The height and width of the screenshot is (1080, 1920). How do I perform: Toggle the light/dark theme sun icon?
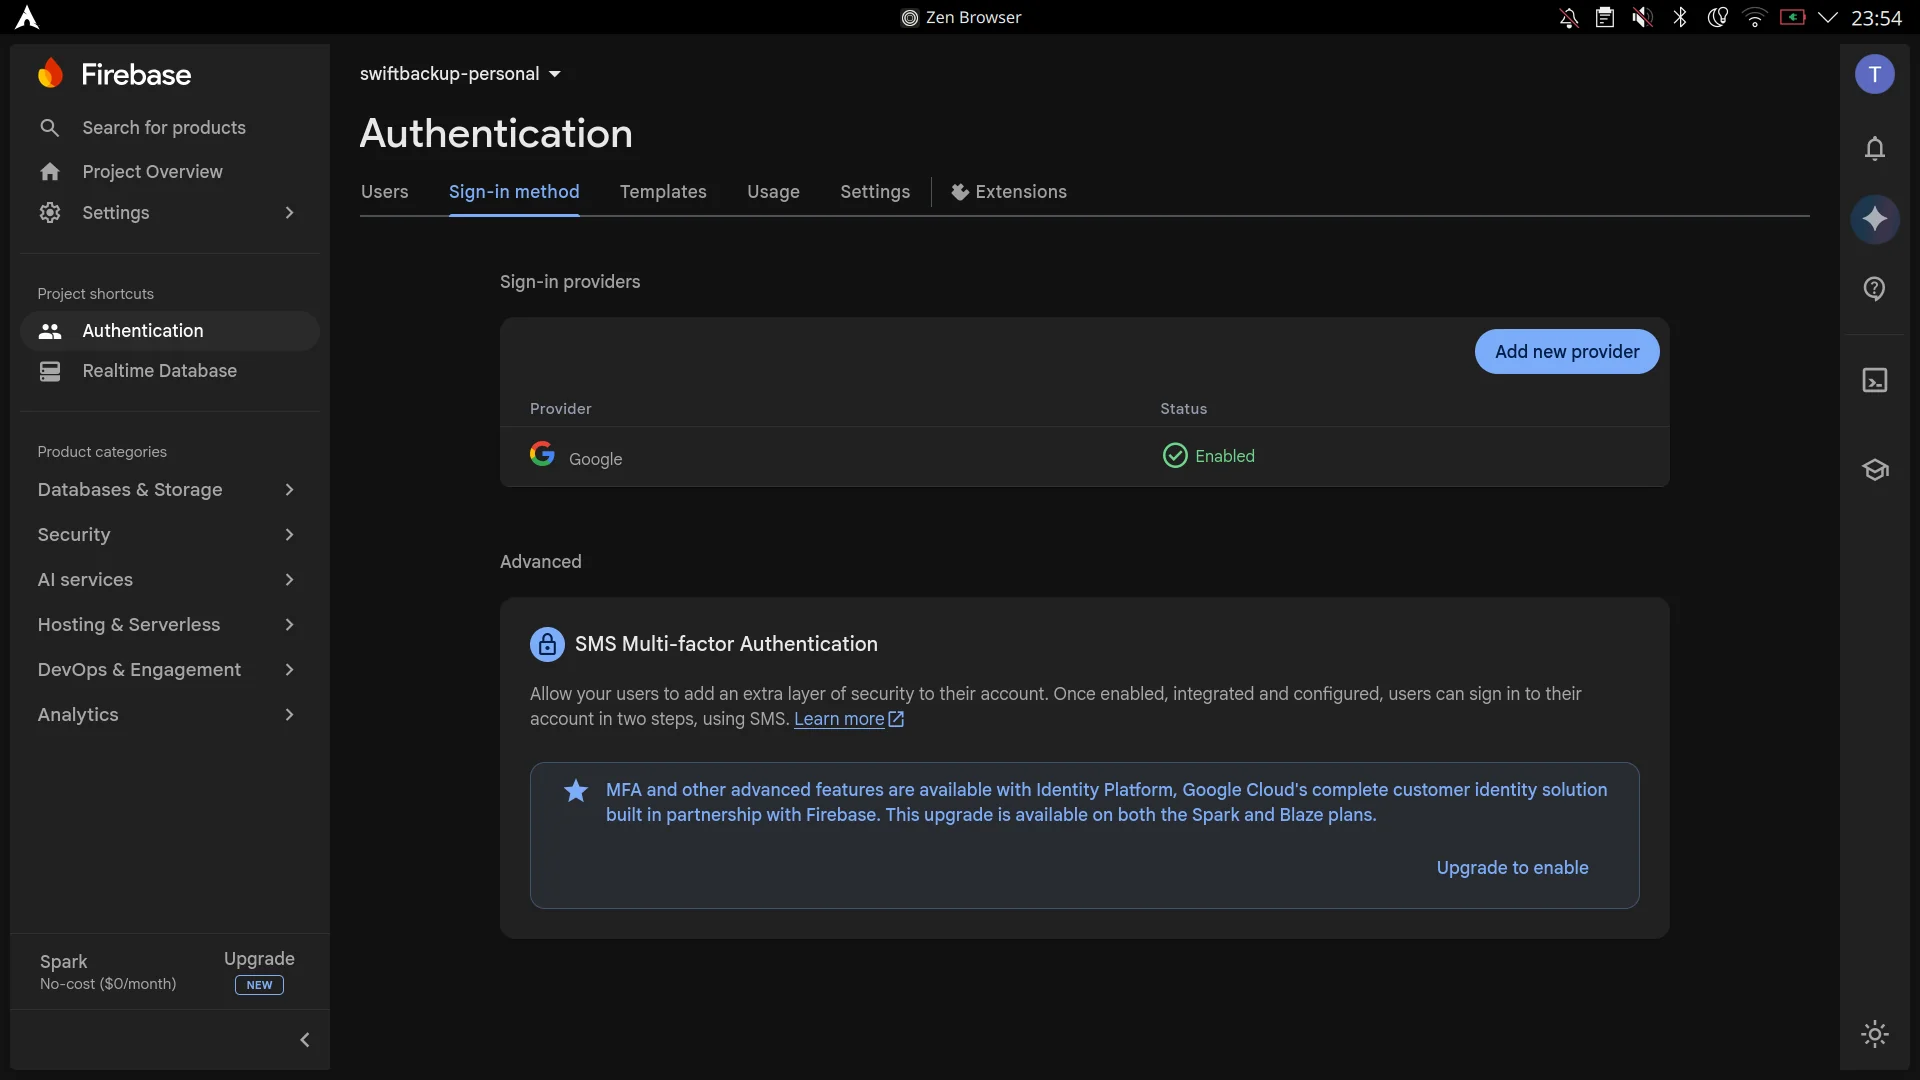pos(1875,1034)
